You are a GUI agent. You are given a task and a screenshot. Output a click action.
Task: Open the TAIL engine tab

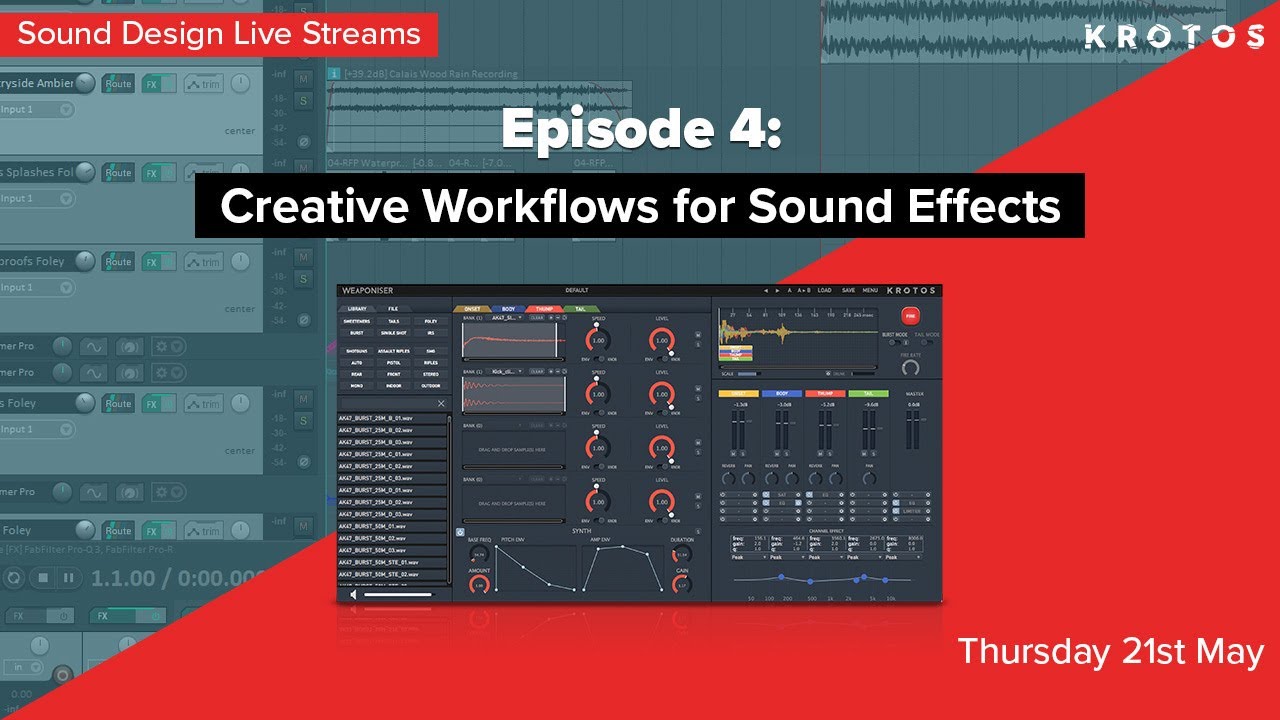click(581, 309)
